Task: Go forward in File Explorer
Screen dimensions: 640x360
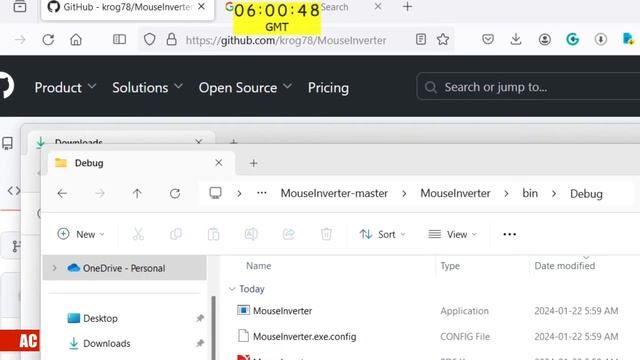Action: (100, 193)
